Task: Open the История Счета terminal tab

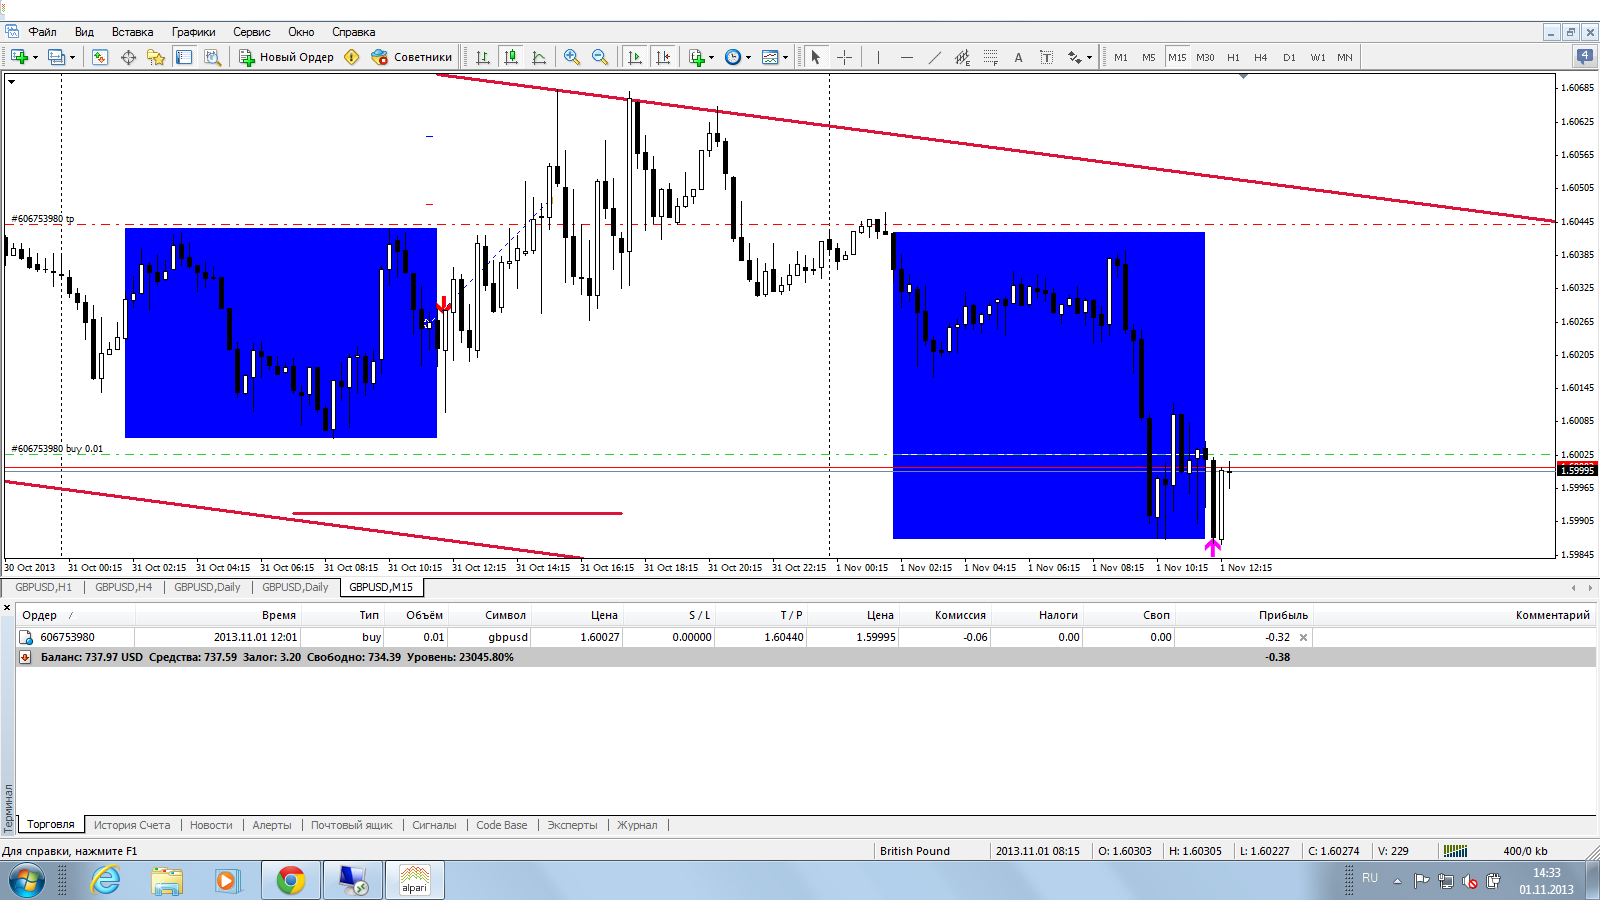Action: 132,825
